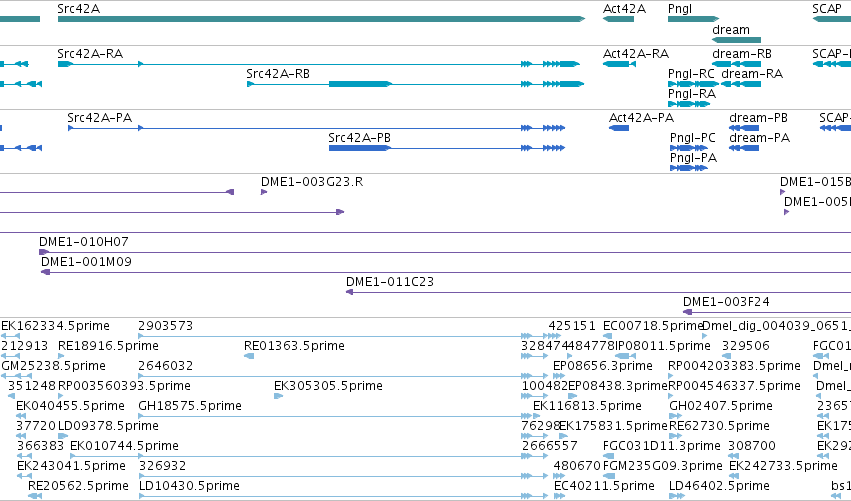Image resolution: width=851 pixels, height=501 pixels.
Task: Select clone DME1-003F24
Action: [x=767, y=312]
